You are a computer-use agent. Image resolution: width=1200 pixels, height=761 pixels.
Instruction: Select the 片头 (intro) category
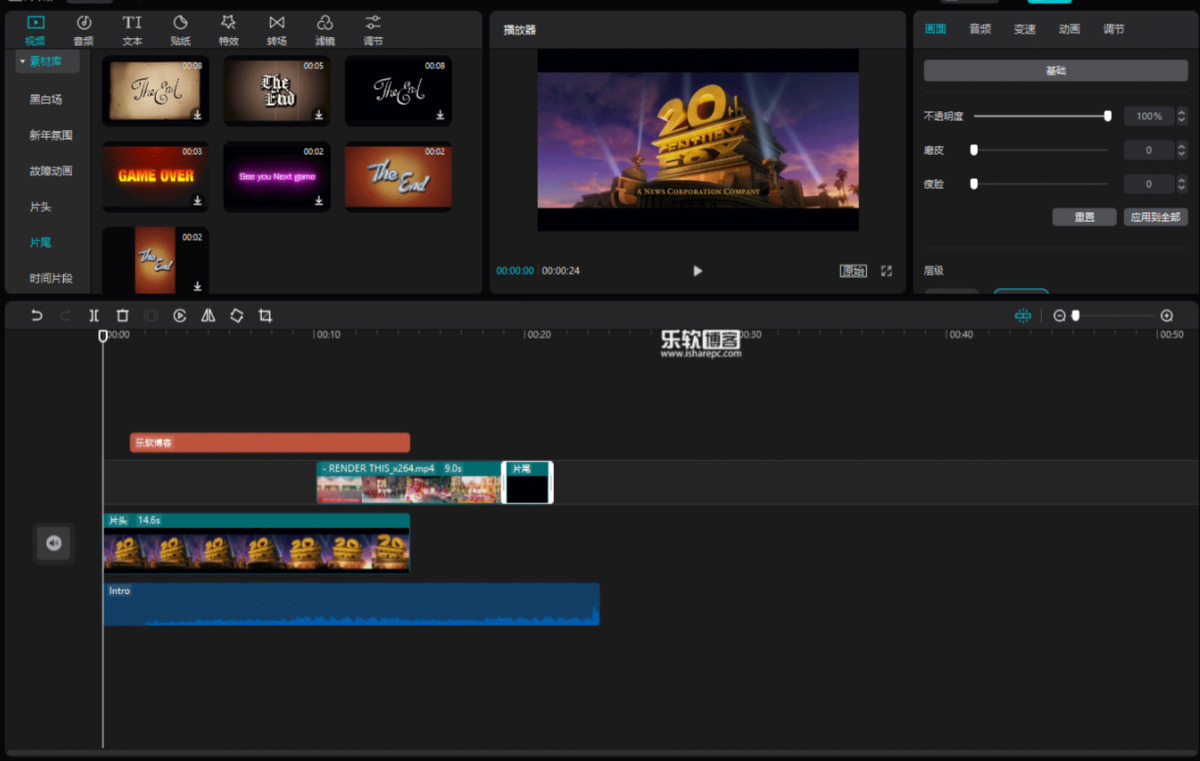coord(40,207)
